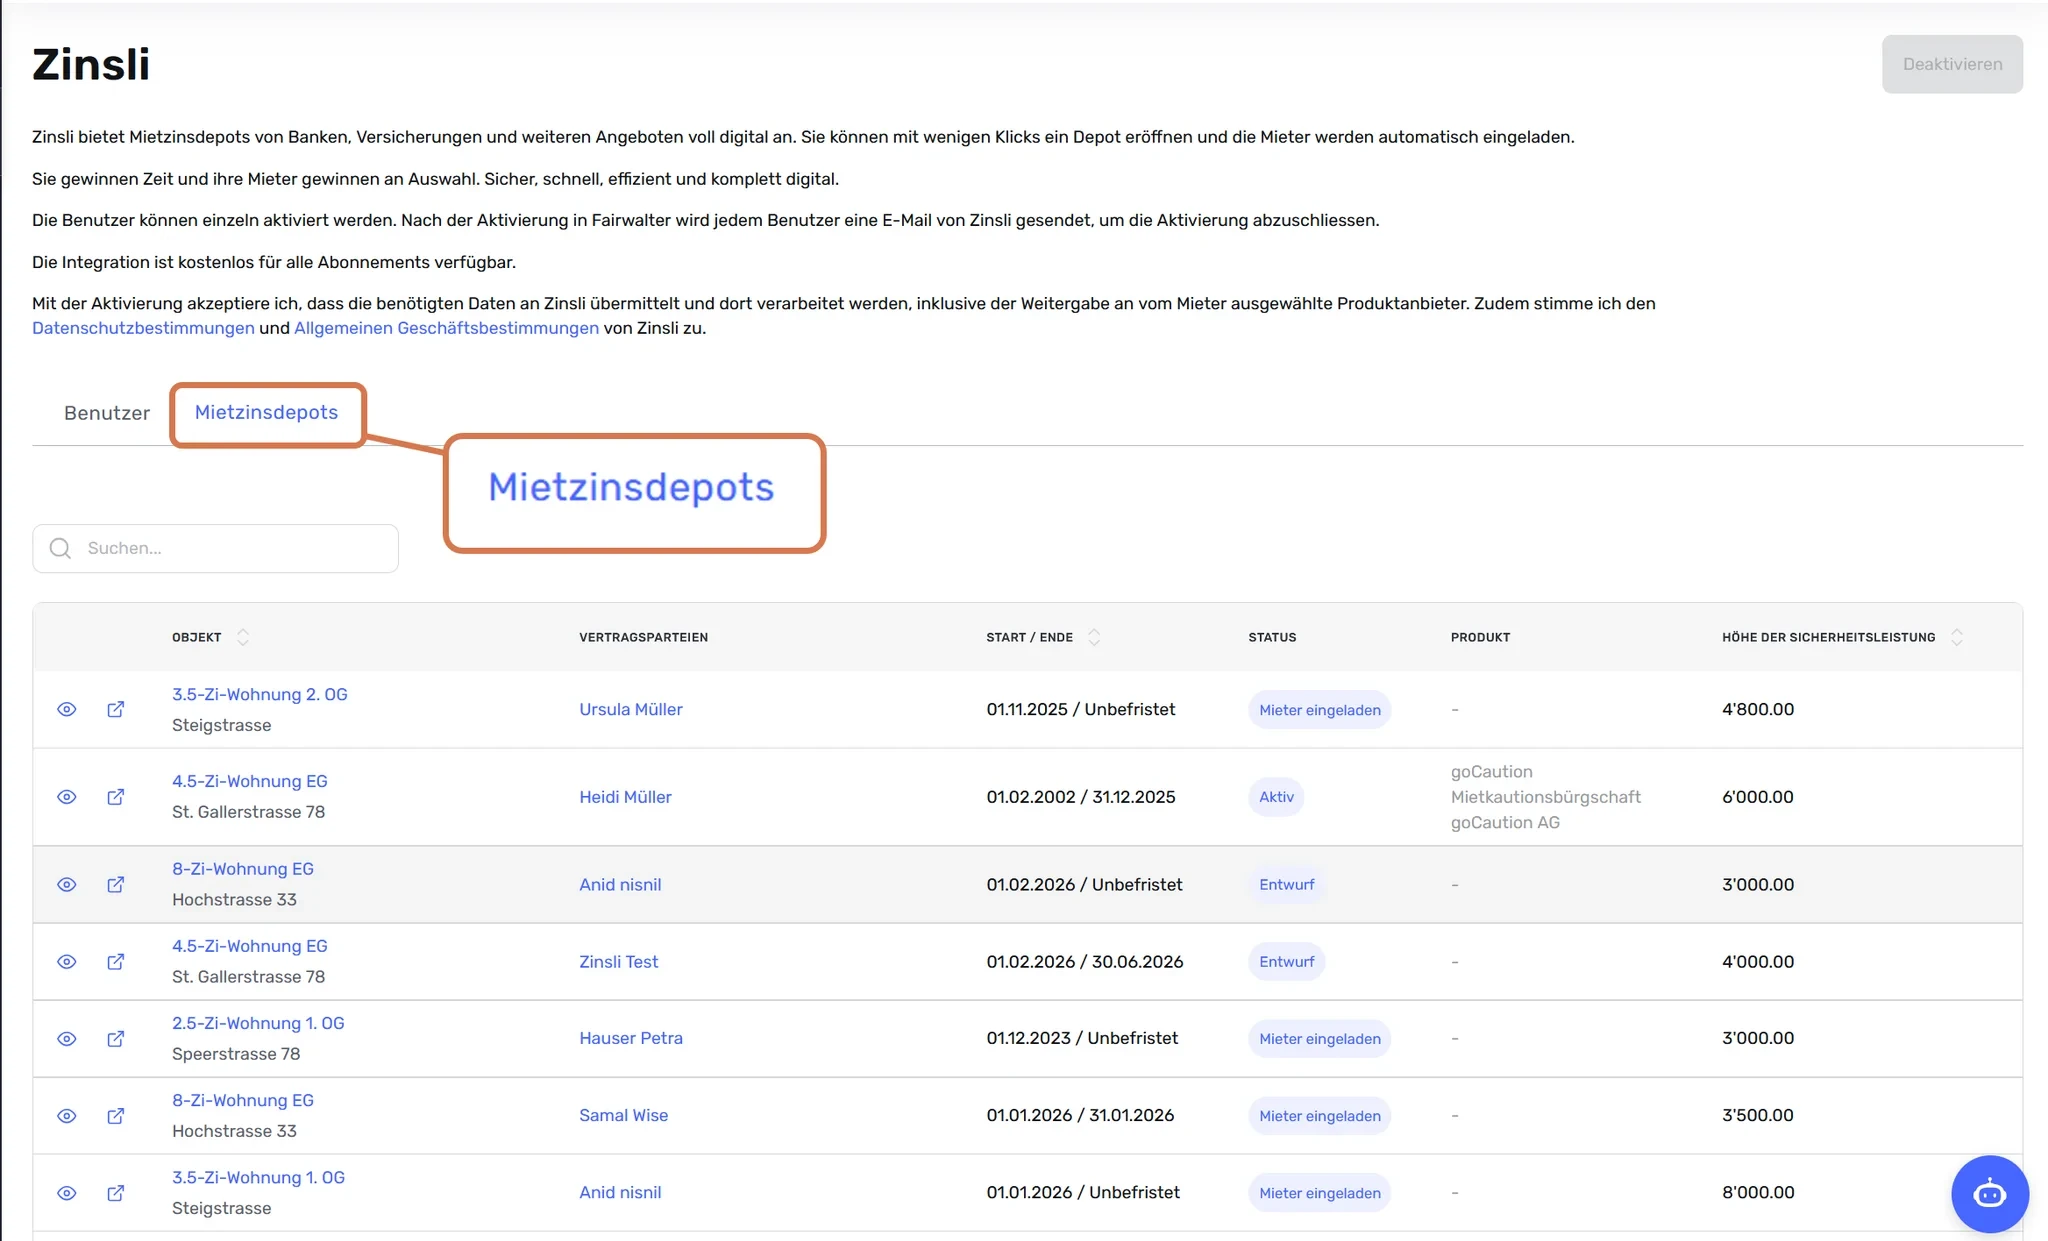View details of Samal Wise depot
Image resolution: width=2048 pixels, height=1241 pixels.
67,1115
